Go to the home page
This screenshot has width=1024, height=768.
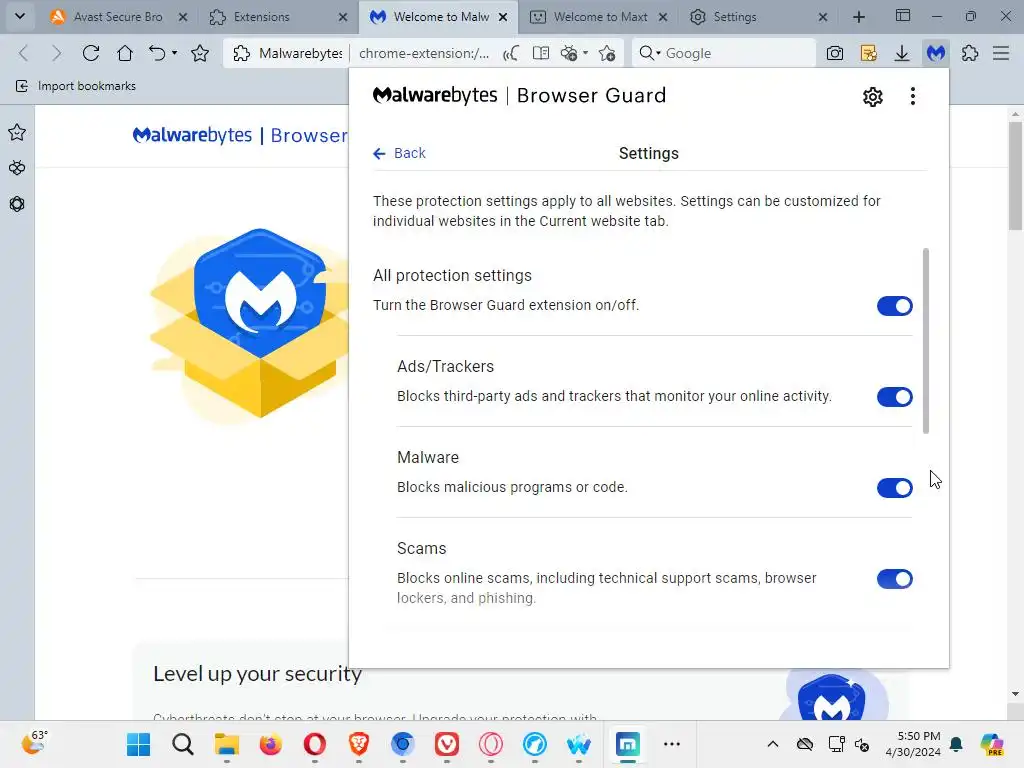124,53
